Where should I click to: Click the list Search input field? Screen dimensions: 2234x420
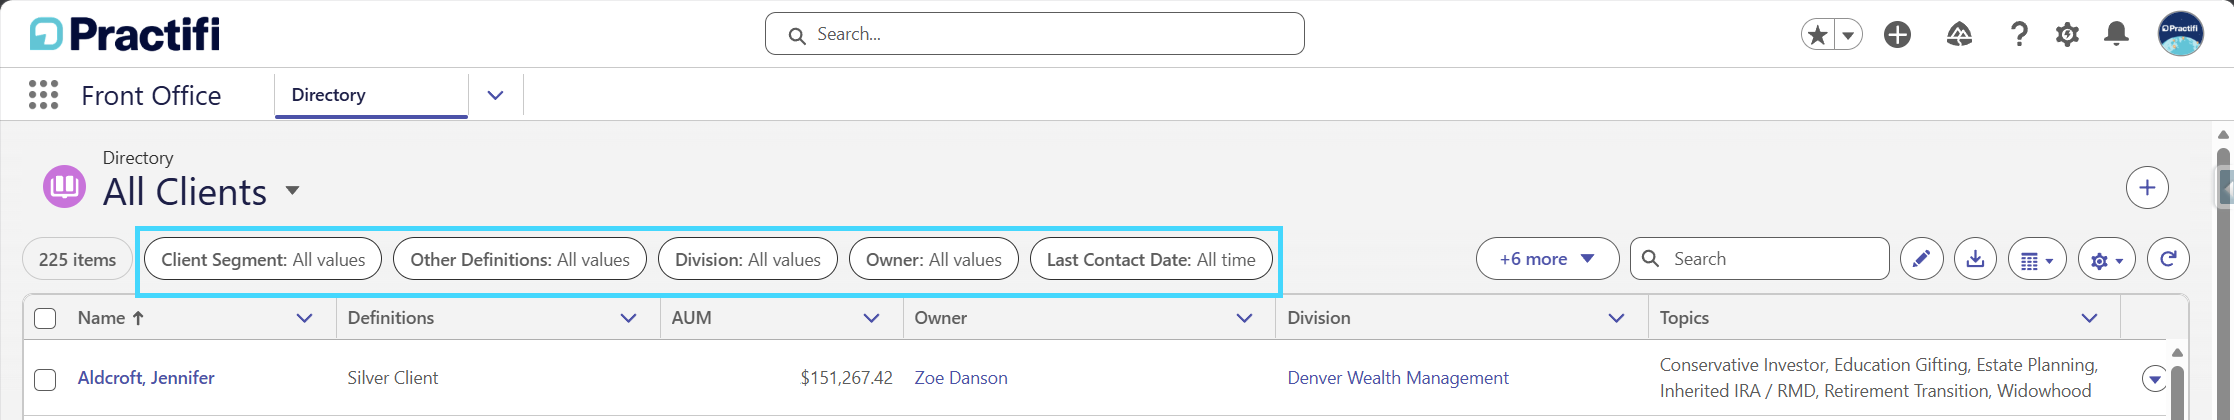1760,259
